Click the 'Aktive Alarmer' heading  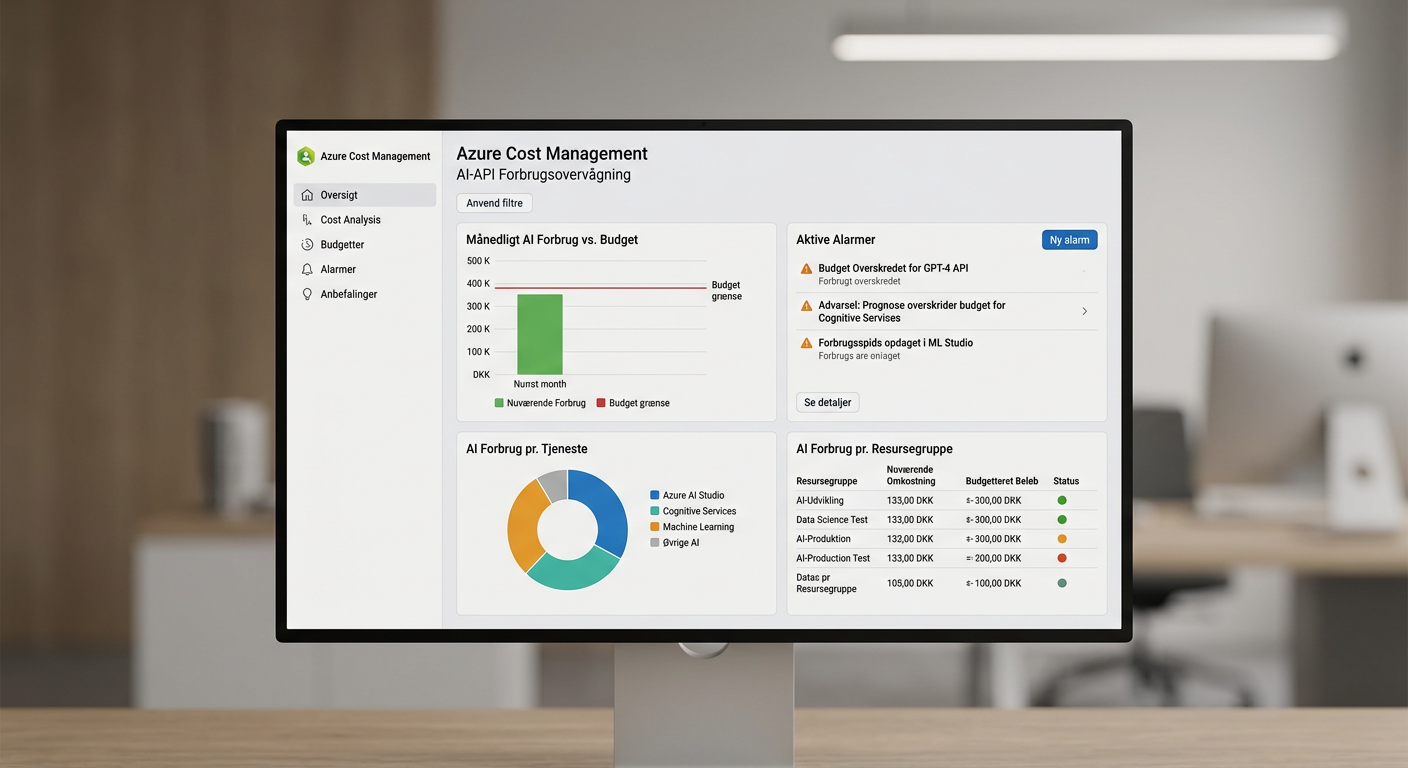(x=836, y=240)
